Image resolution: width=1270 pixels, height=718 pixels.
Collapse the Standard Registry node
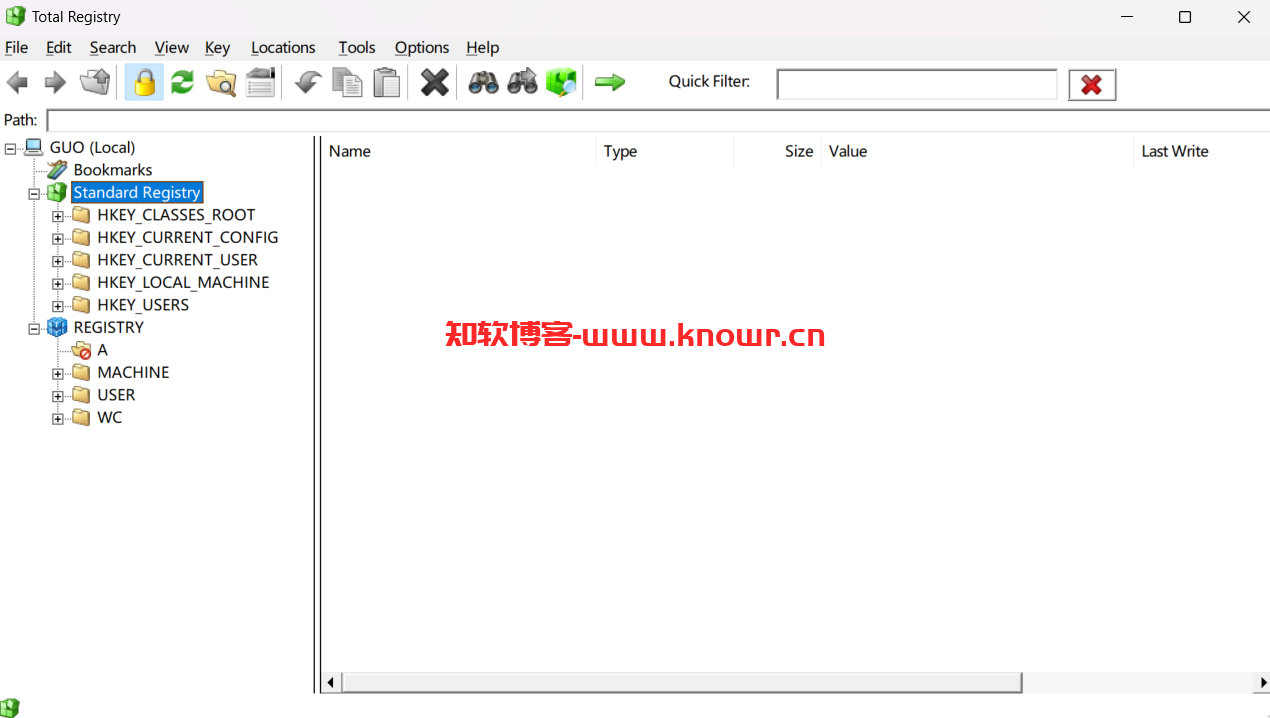click(x=34, y=193)
